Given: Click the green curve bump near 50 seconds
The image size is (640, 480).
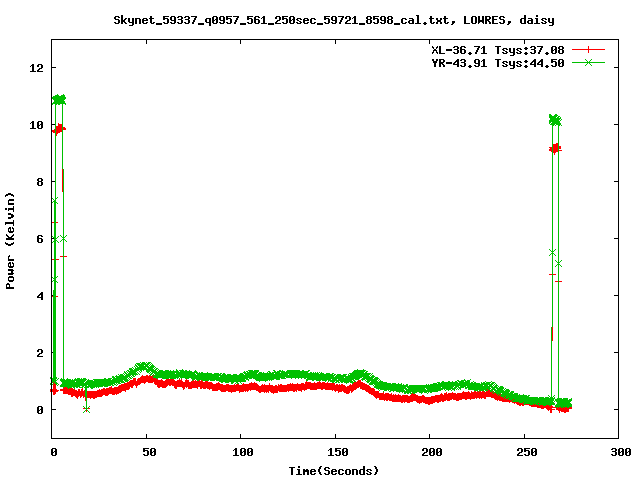Looking at the screenshot, I should 145,368.
